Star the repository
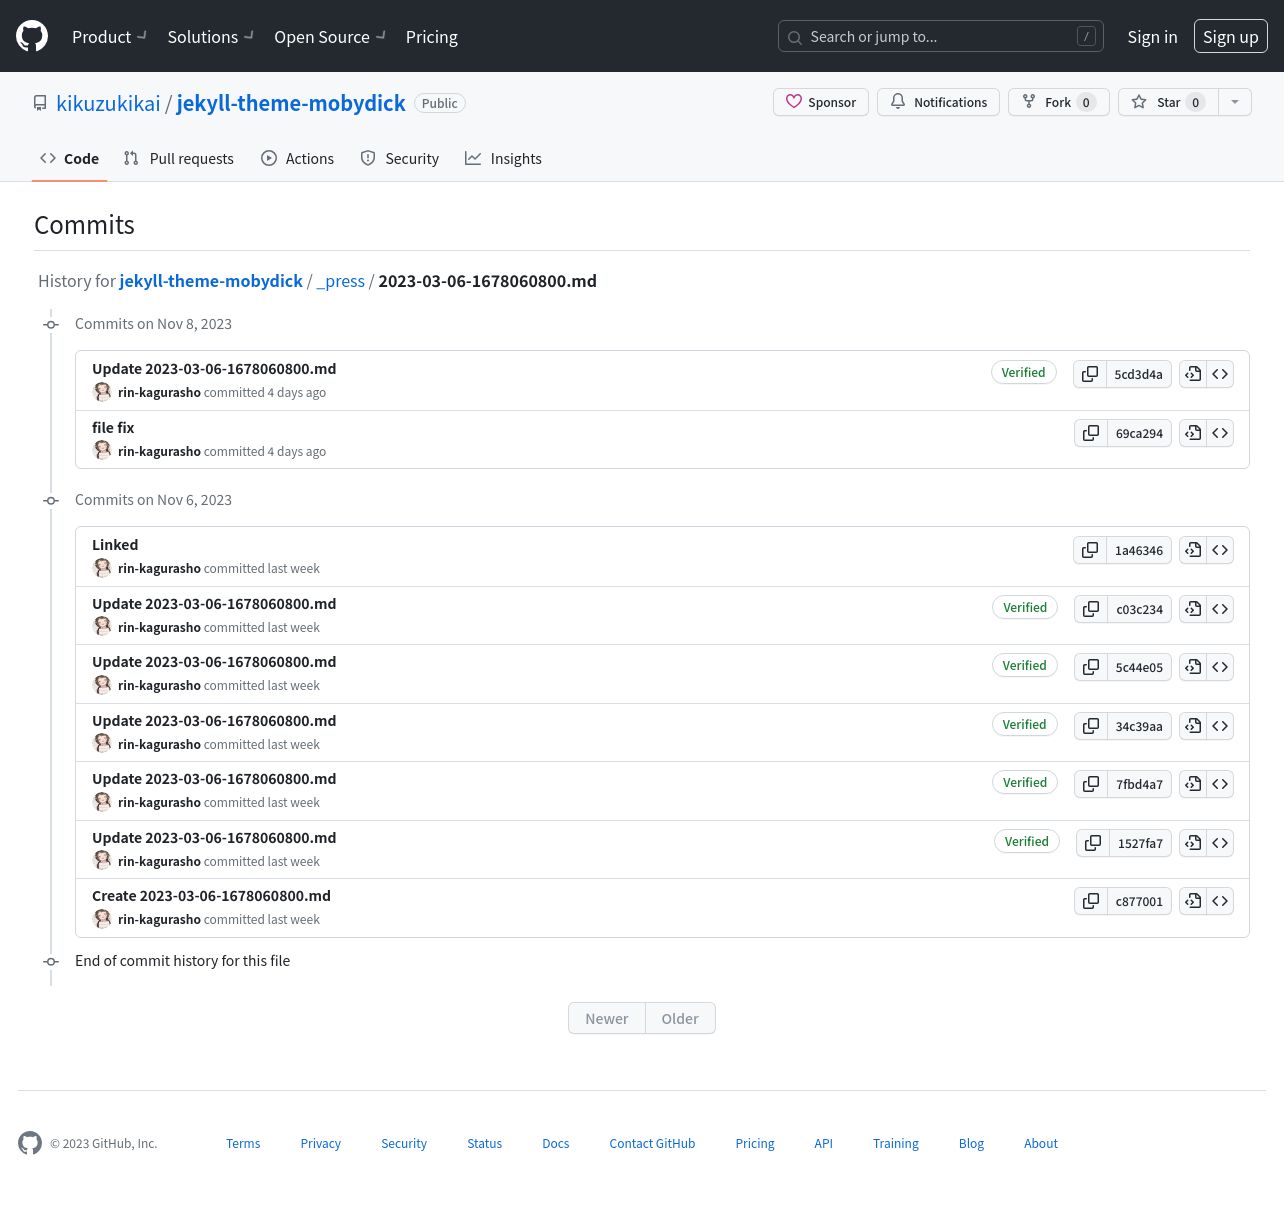Viewport: 1284px width, 1205px height. point(1168,102)
